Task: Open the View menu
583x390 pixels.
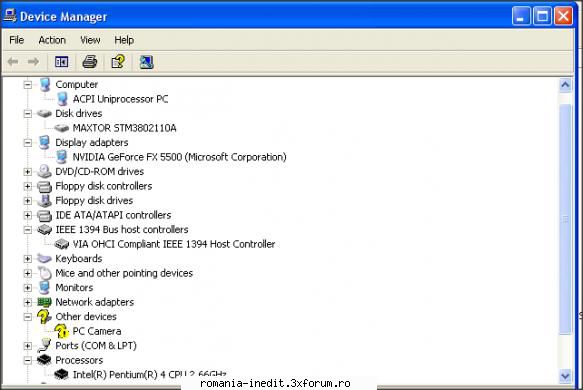Action: click(90, 40)
